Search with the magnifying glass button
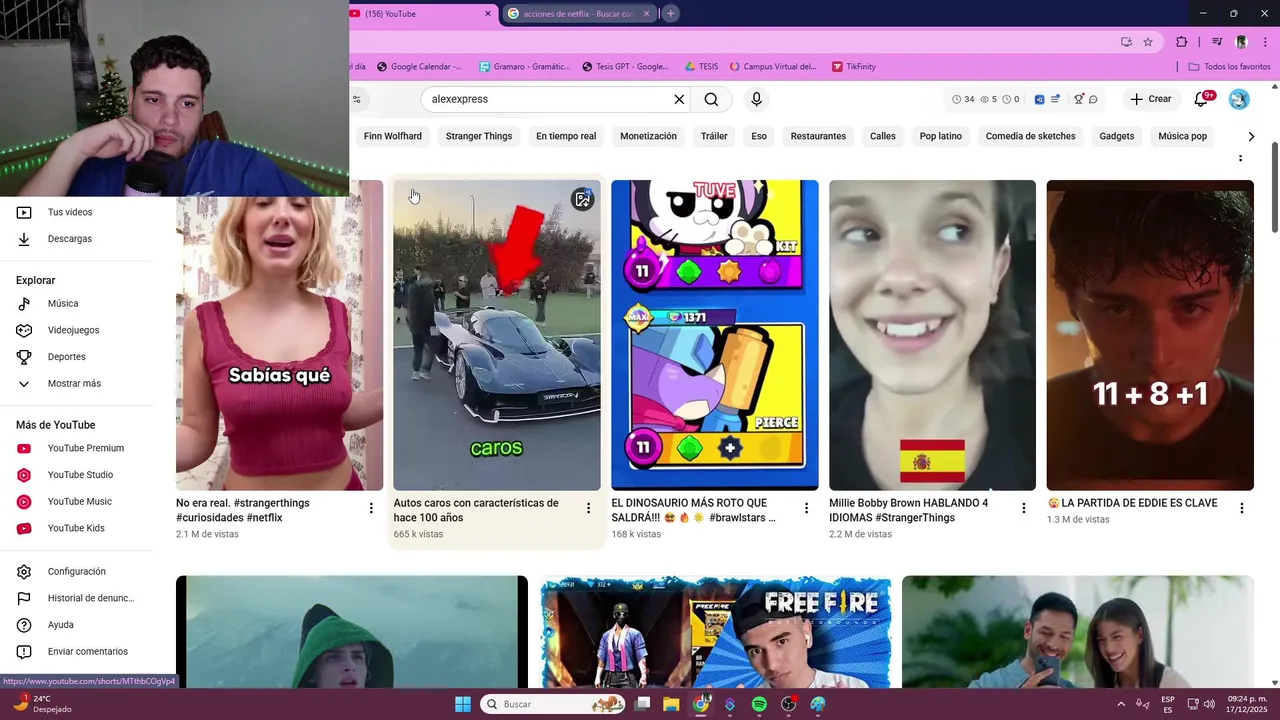The image size is (1280, 720). 711,99
